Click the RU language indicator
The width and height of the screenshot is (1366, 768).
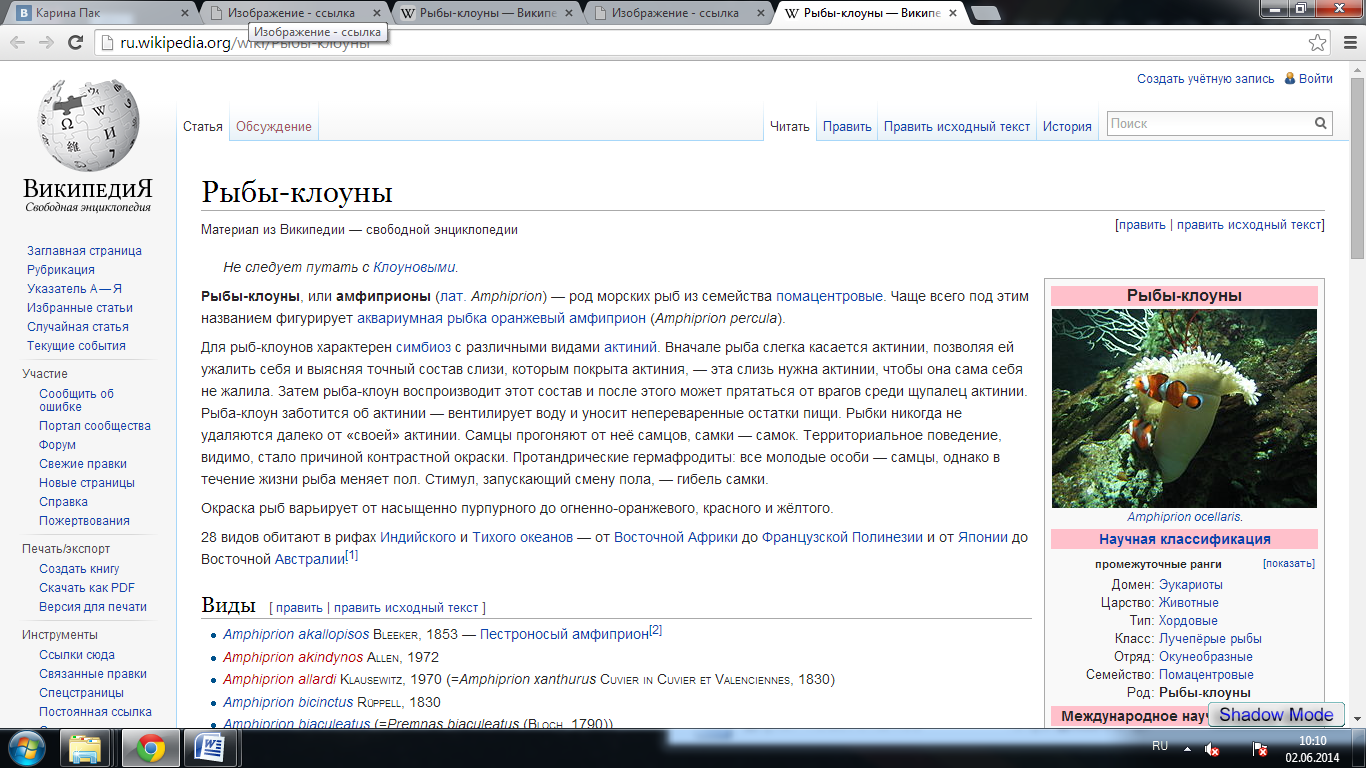pos(1160,747)
